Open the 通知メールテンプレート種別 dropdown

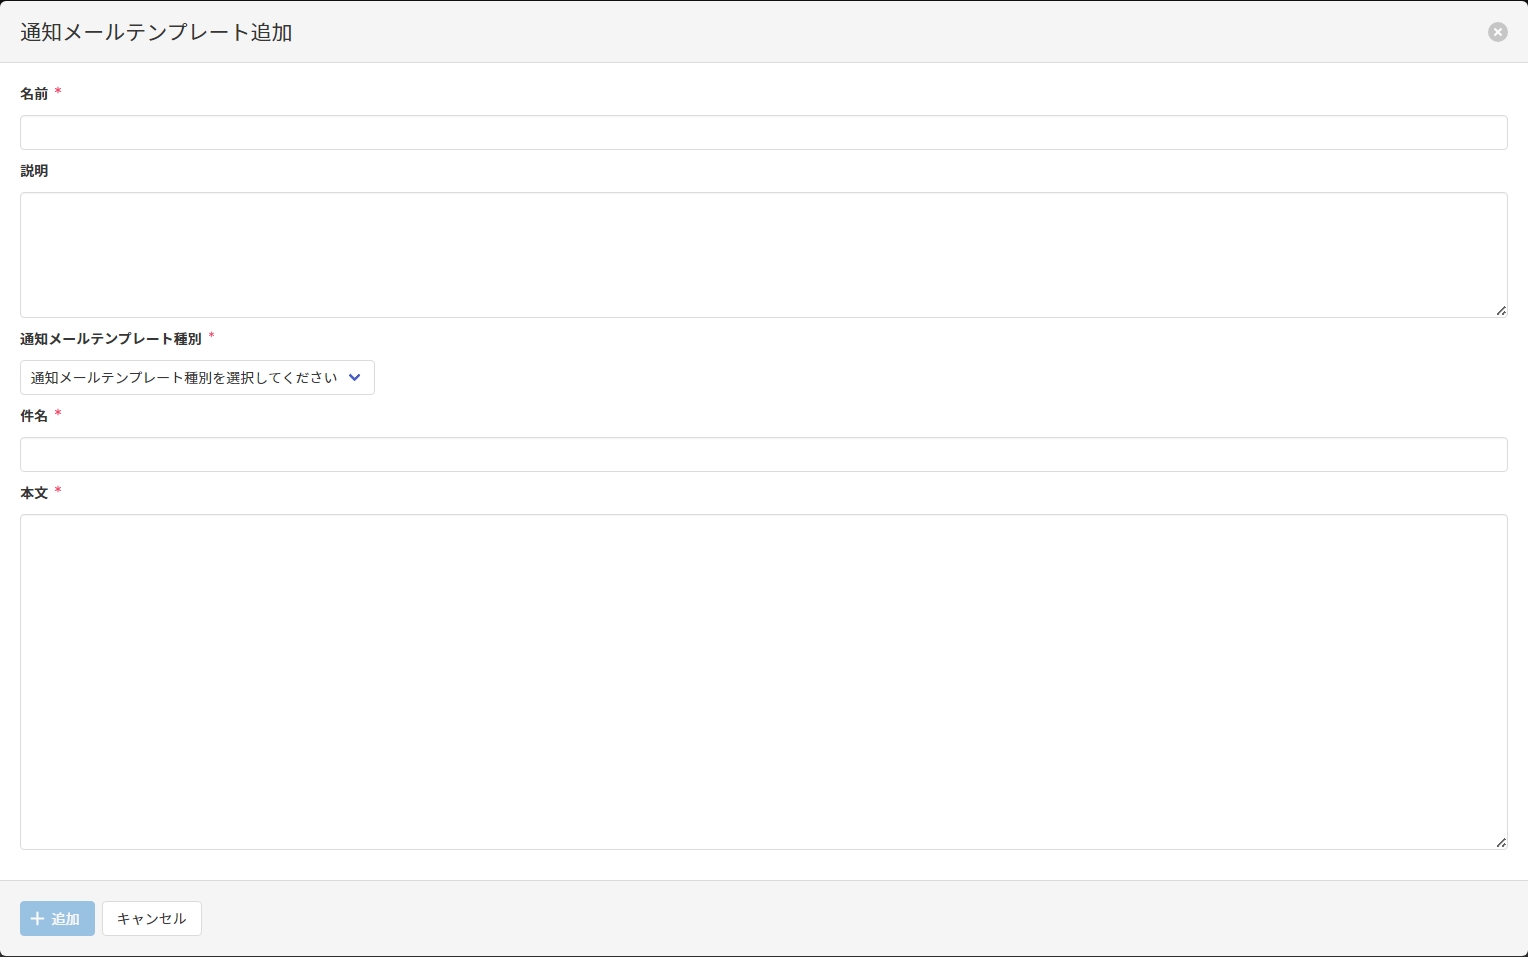(x=197, y=378)
